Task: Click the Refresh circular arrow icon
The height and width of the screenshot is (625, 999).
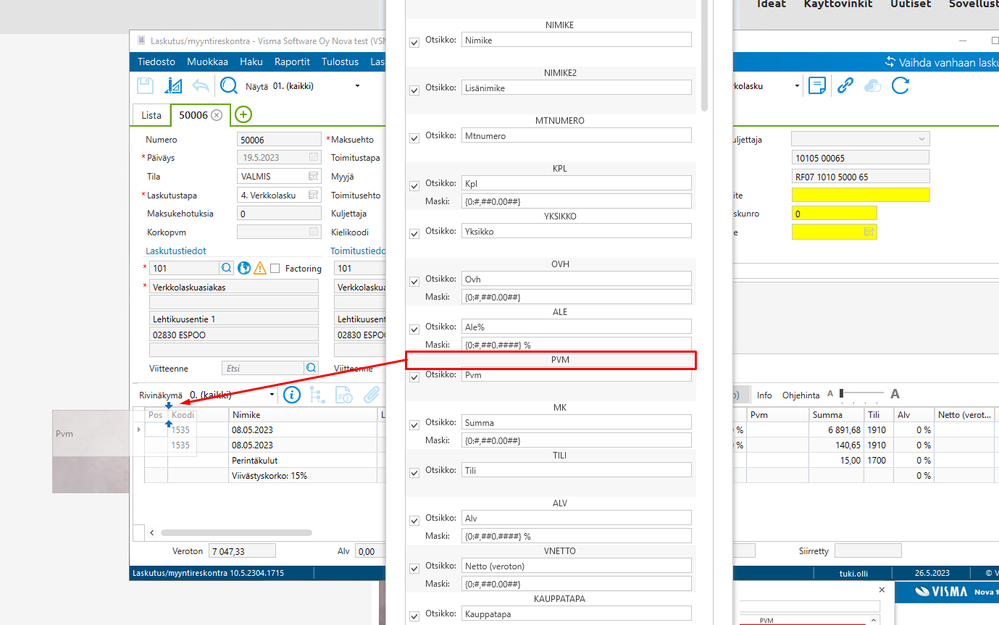Action: [x=900, y=85]
